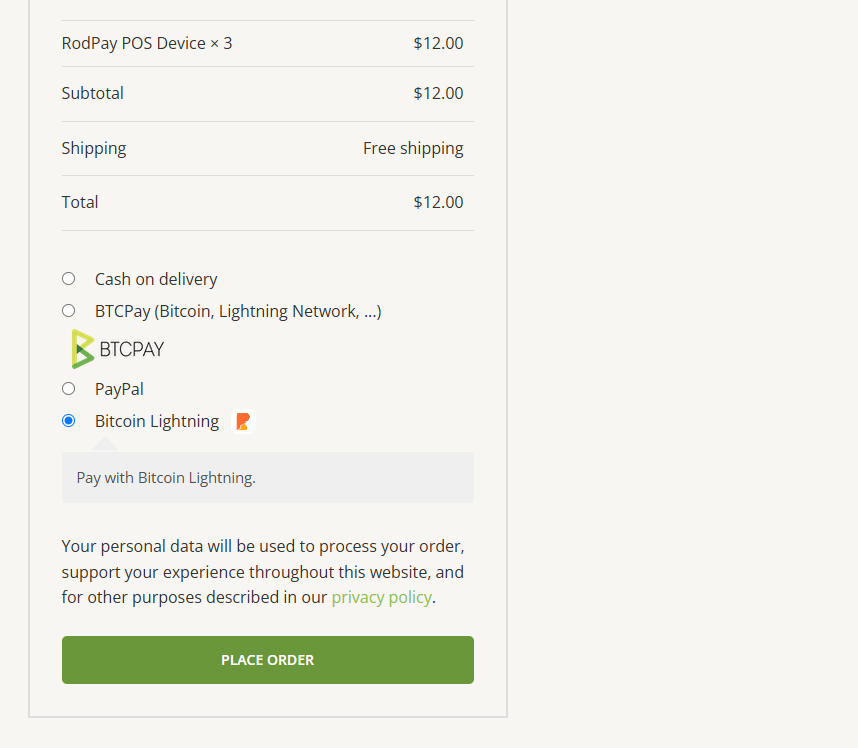Choose the BTCPay payment radio option

(68, 311)
